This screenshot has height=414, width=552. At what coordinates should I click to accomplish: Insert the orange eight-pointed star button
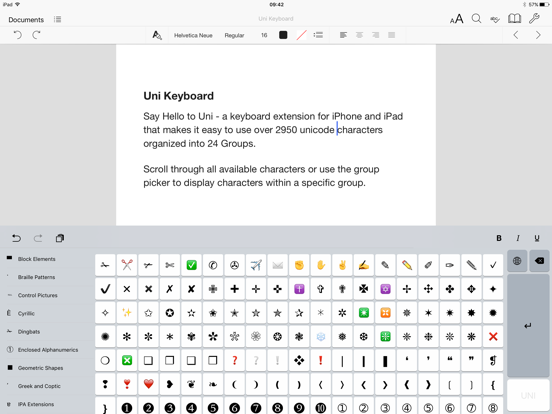point(385,313)
